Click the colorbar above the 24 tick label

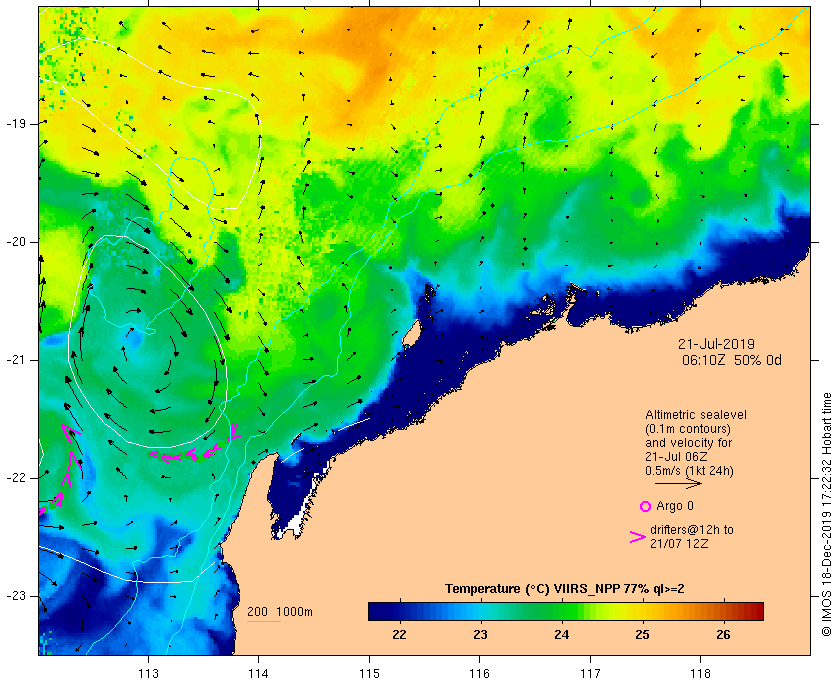[x=561, y=611]
